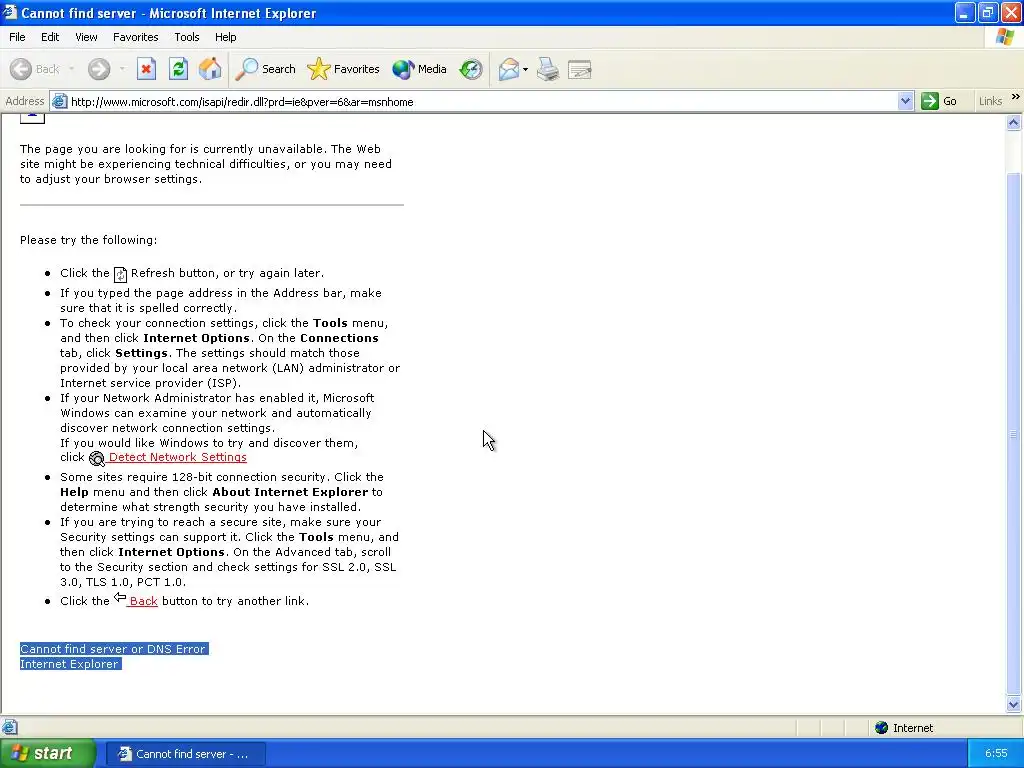Click in the Address bar URL field
The height and width of the screenshot is (768, 1024).
482,101
